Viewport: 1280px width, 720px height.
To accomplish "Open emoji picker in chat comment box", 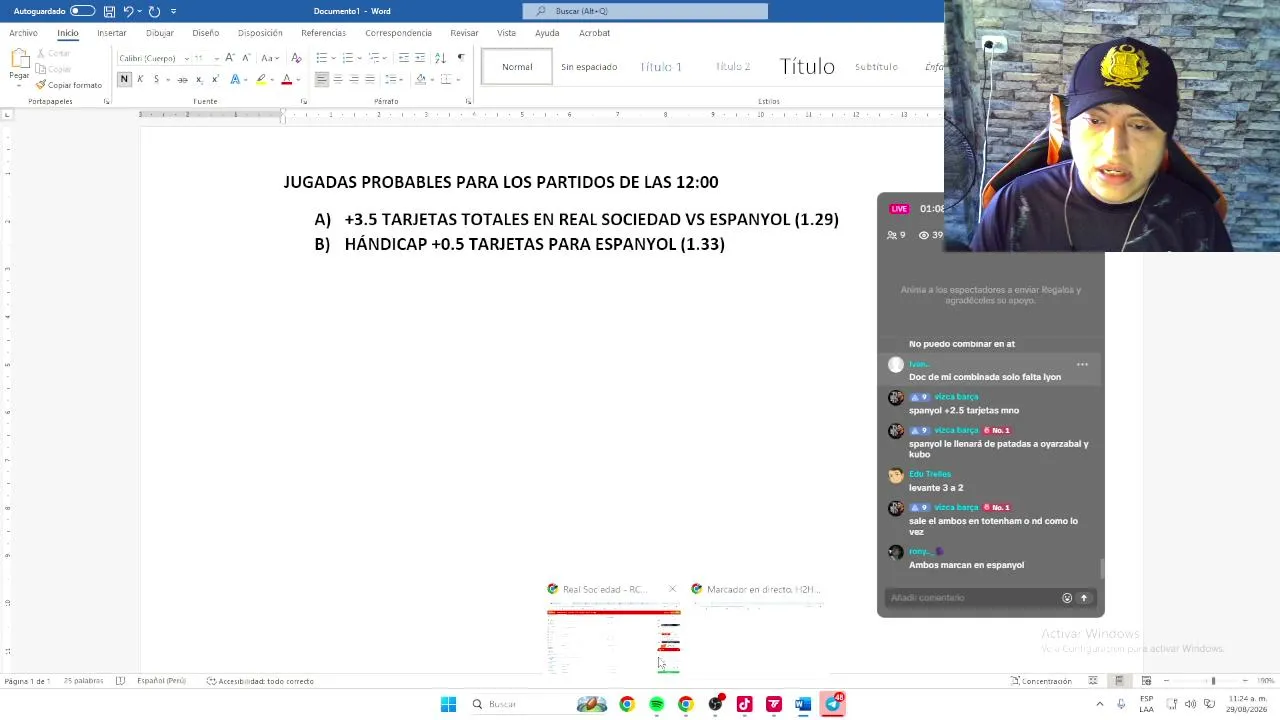I will pyautogui.click(x=1067, y=598).
